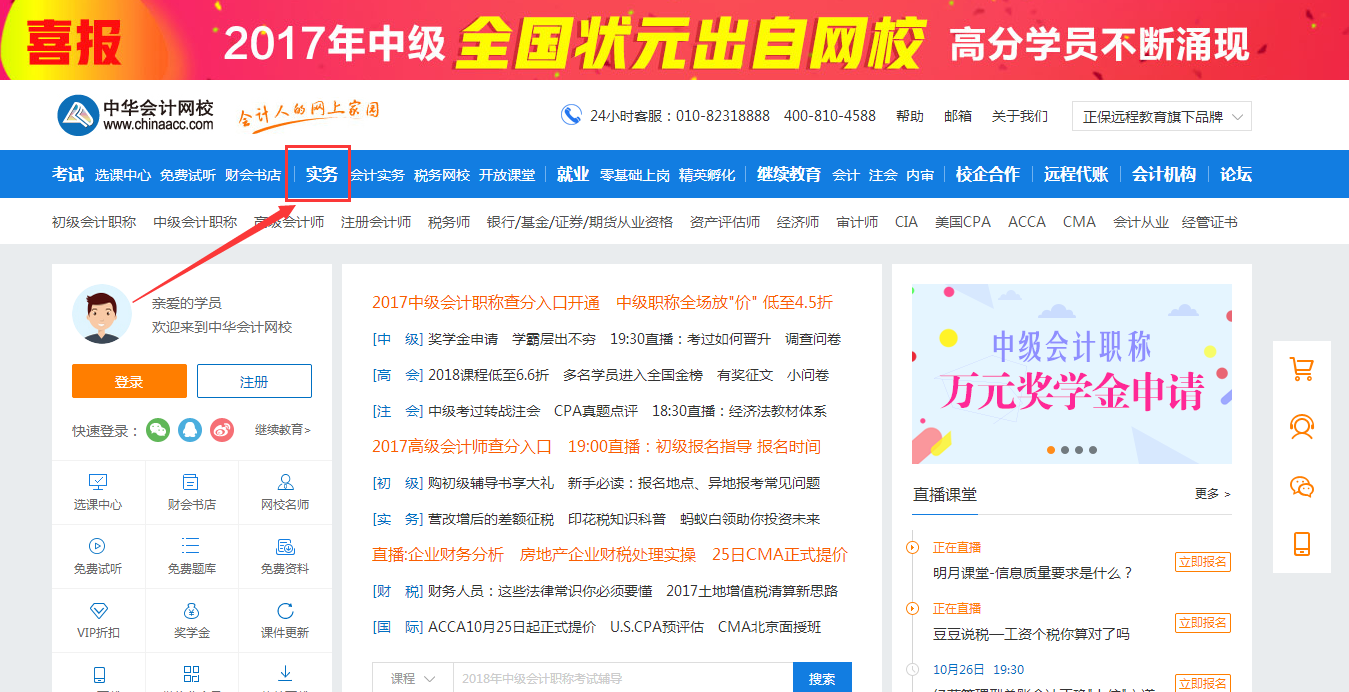Click the orange 登录 login button

click(x=128, y=381)
